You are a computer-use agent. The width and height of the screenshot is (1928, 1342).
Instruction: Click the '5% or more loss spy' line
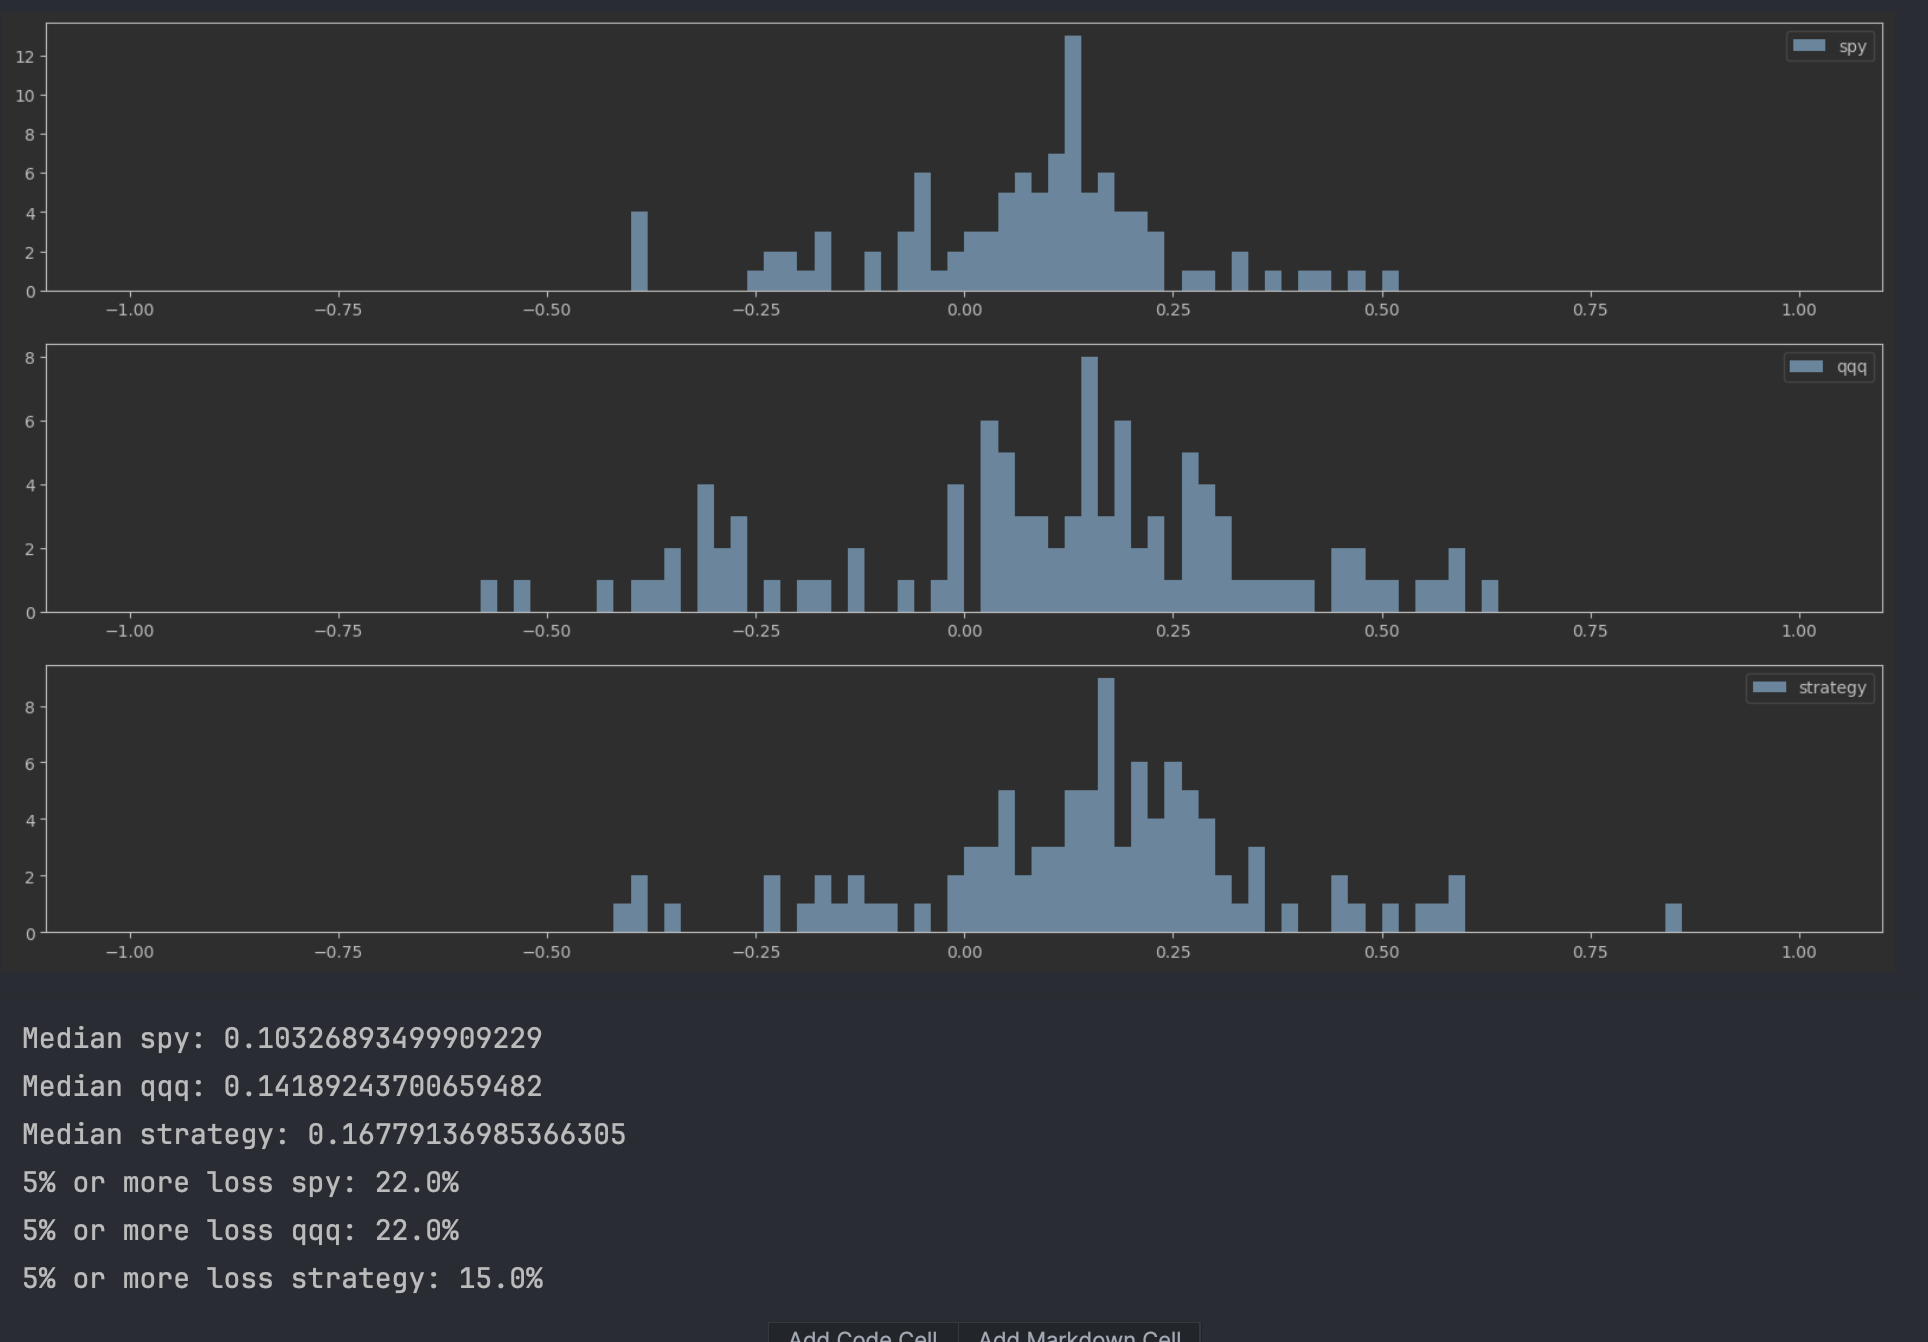pos(240,1182)
